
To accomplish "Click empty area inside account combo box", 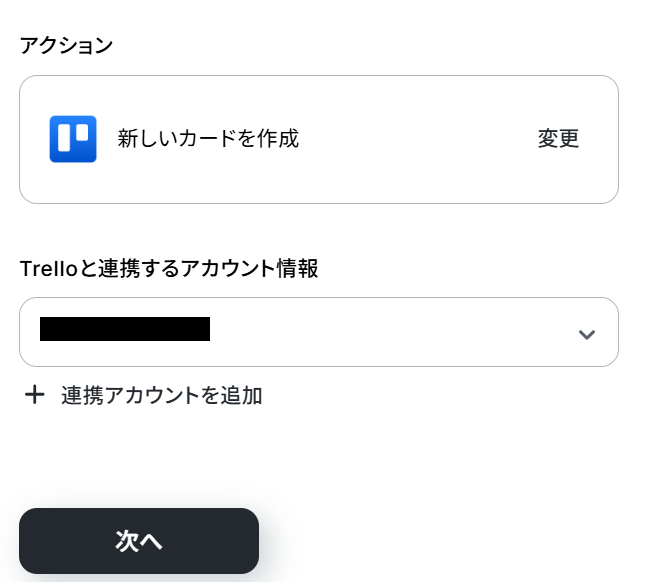I will (x=390, y=332).
